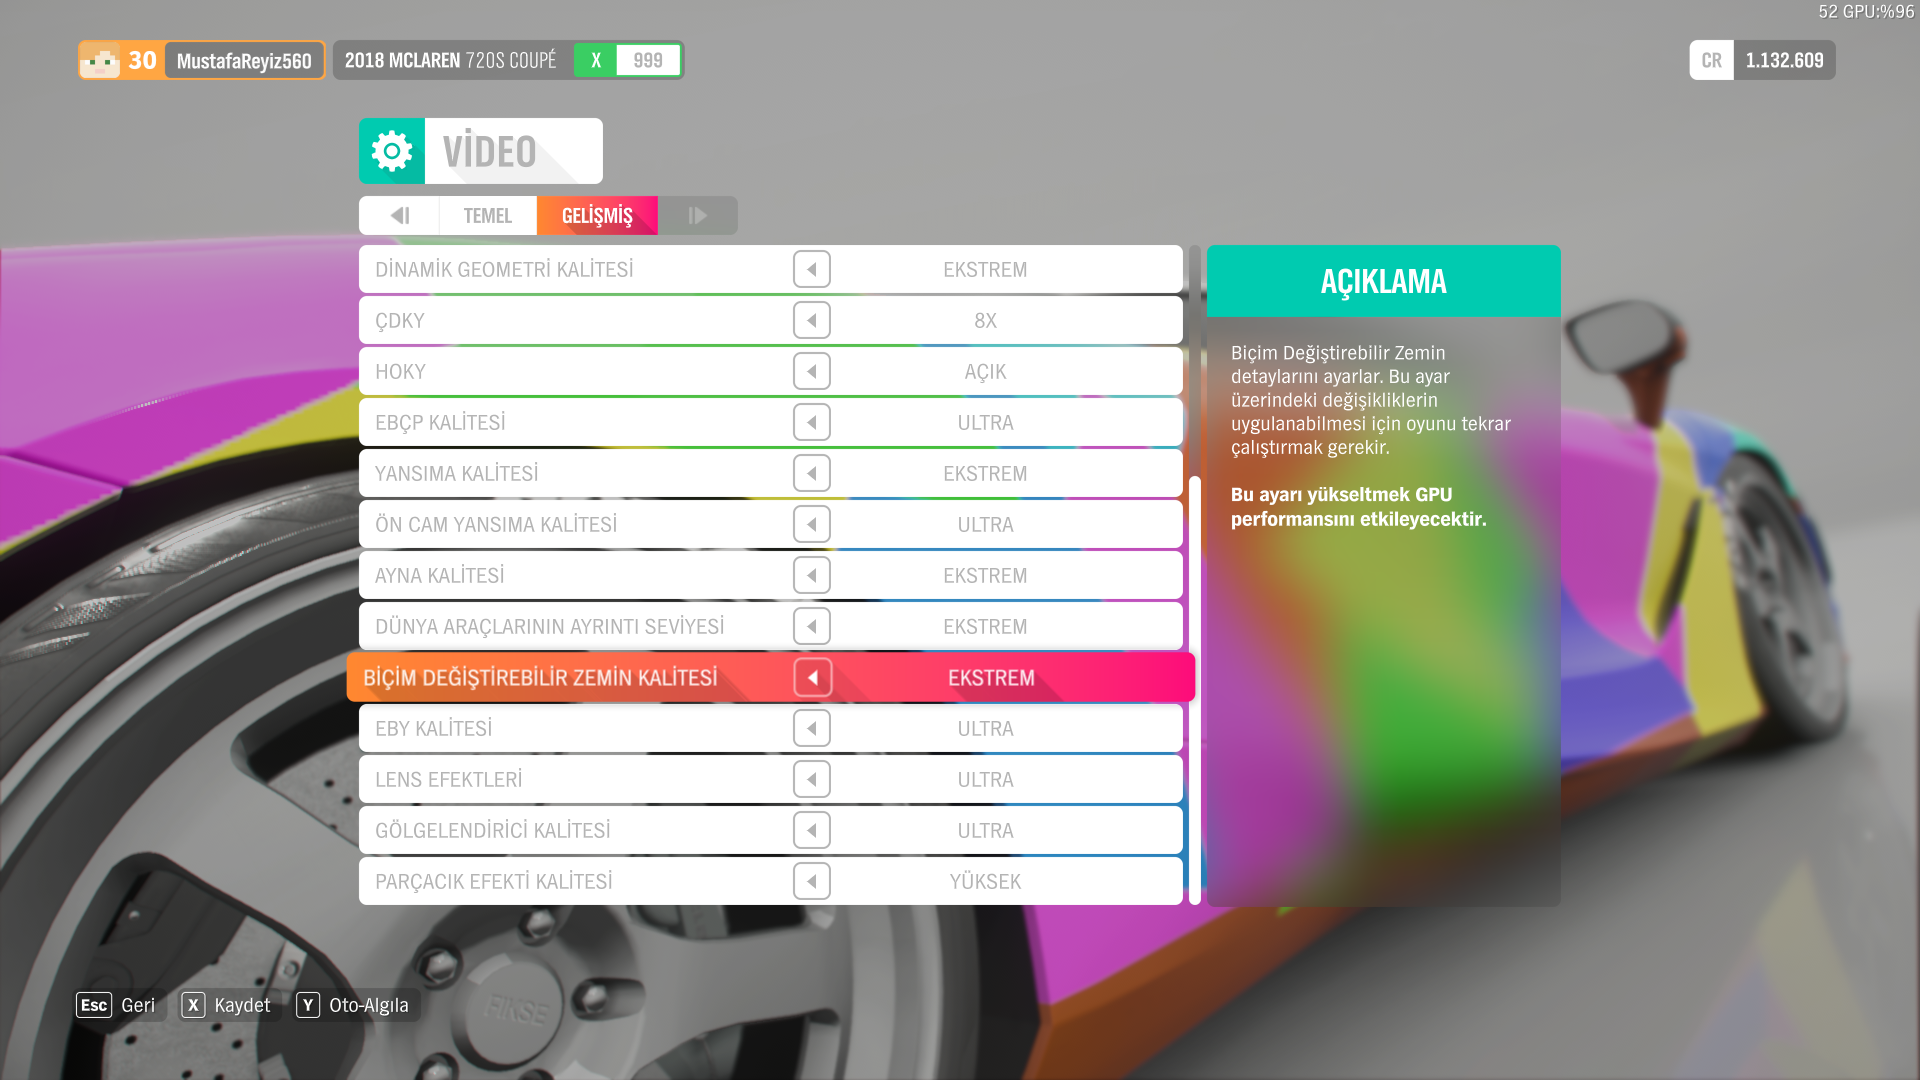The image size is (1920, 1080).
Task: Click previous tab arrow icon
Action: [399, 215]
